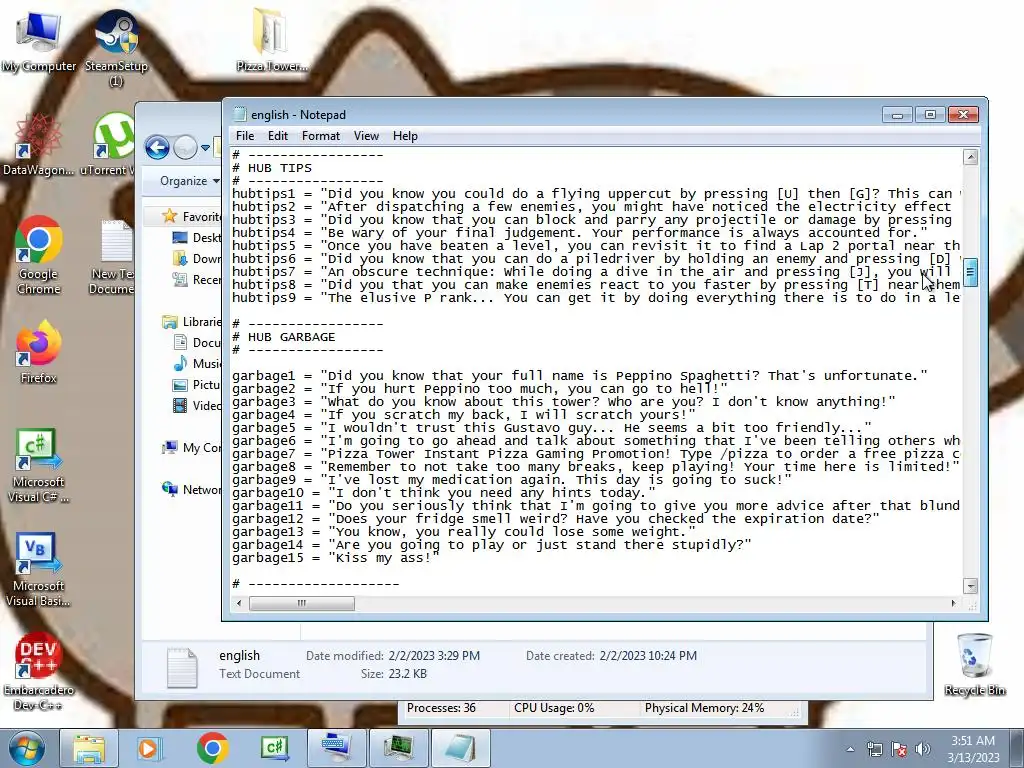The height and width of the screenshot is (768, 1024).
Task: Select Google Chrome desktop shortcut
Action: (x=39, y=256)
